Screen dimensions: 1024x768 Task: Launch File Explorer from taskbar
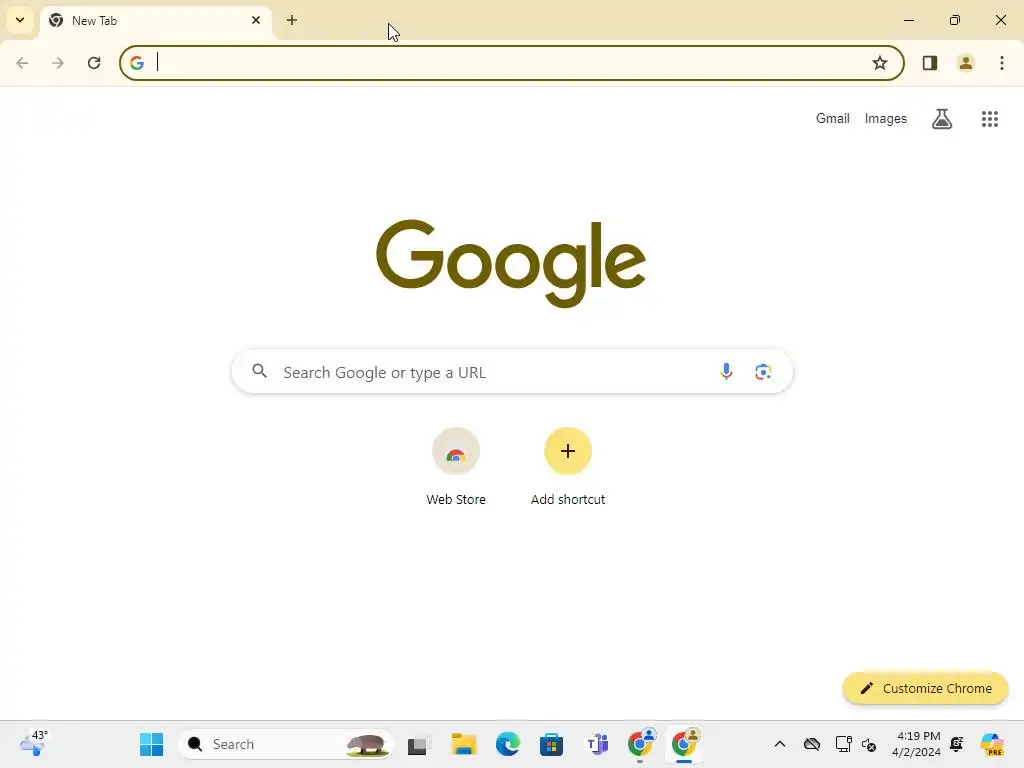(x=464, y=744)
